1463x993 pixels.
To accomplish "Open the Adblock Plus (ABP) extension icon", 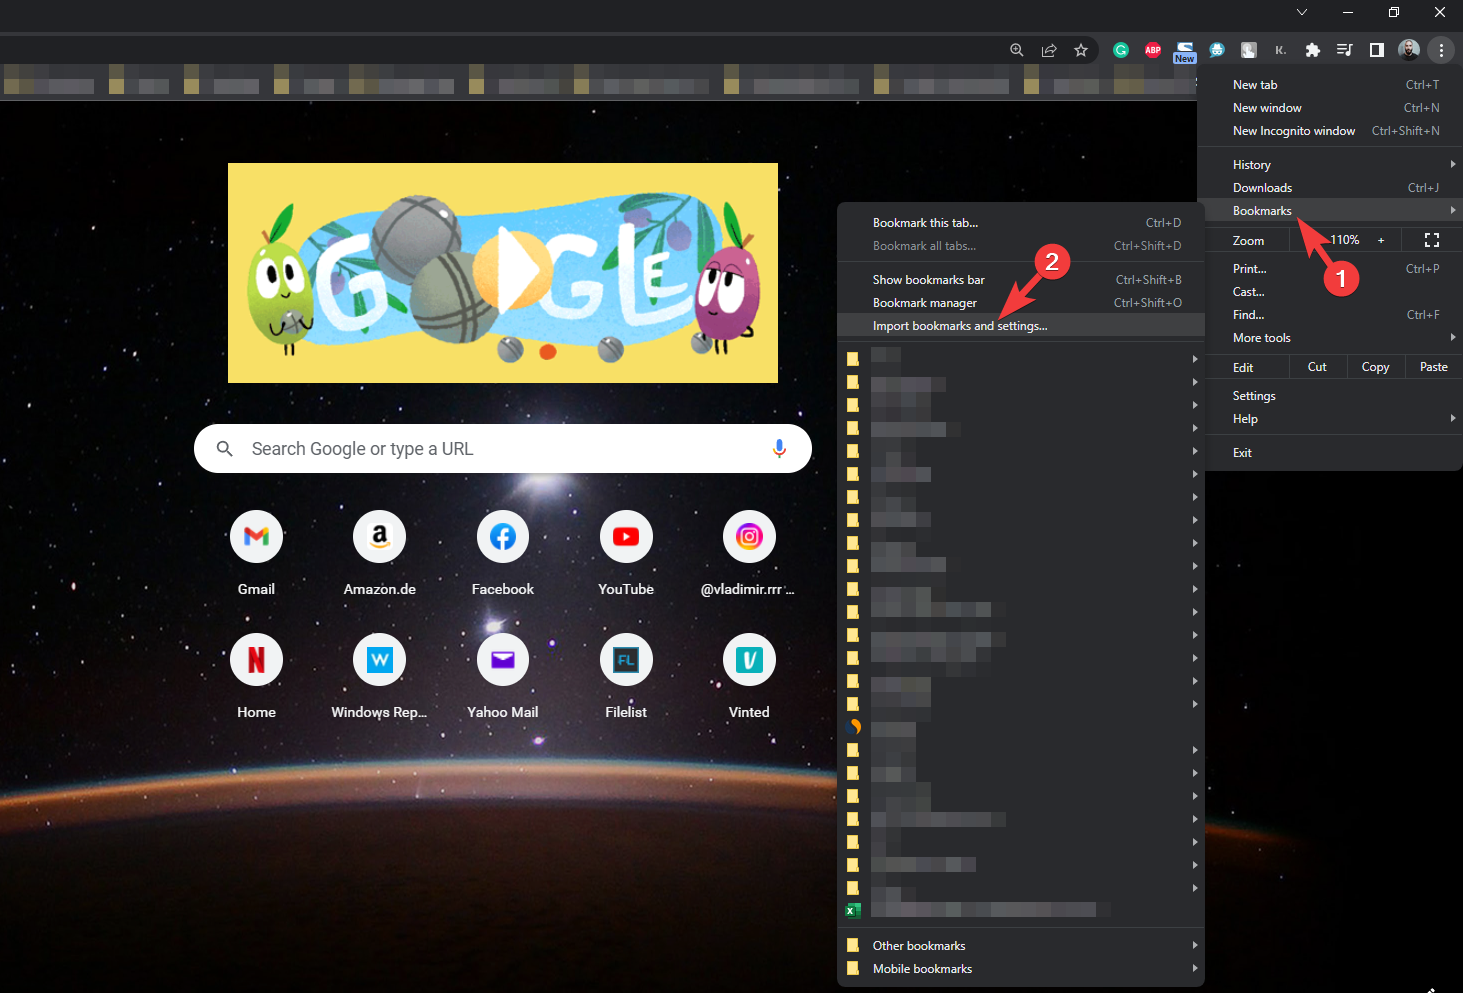I will pyautogui.click(x=1153, y=50).
